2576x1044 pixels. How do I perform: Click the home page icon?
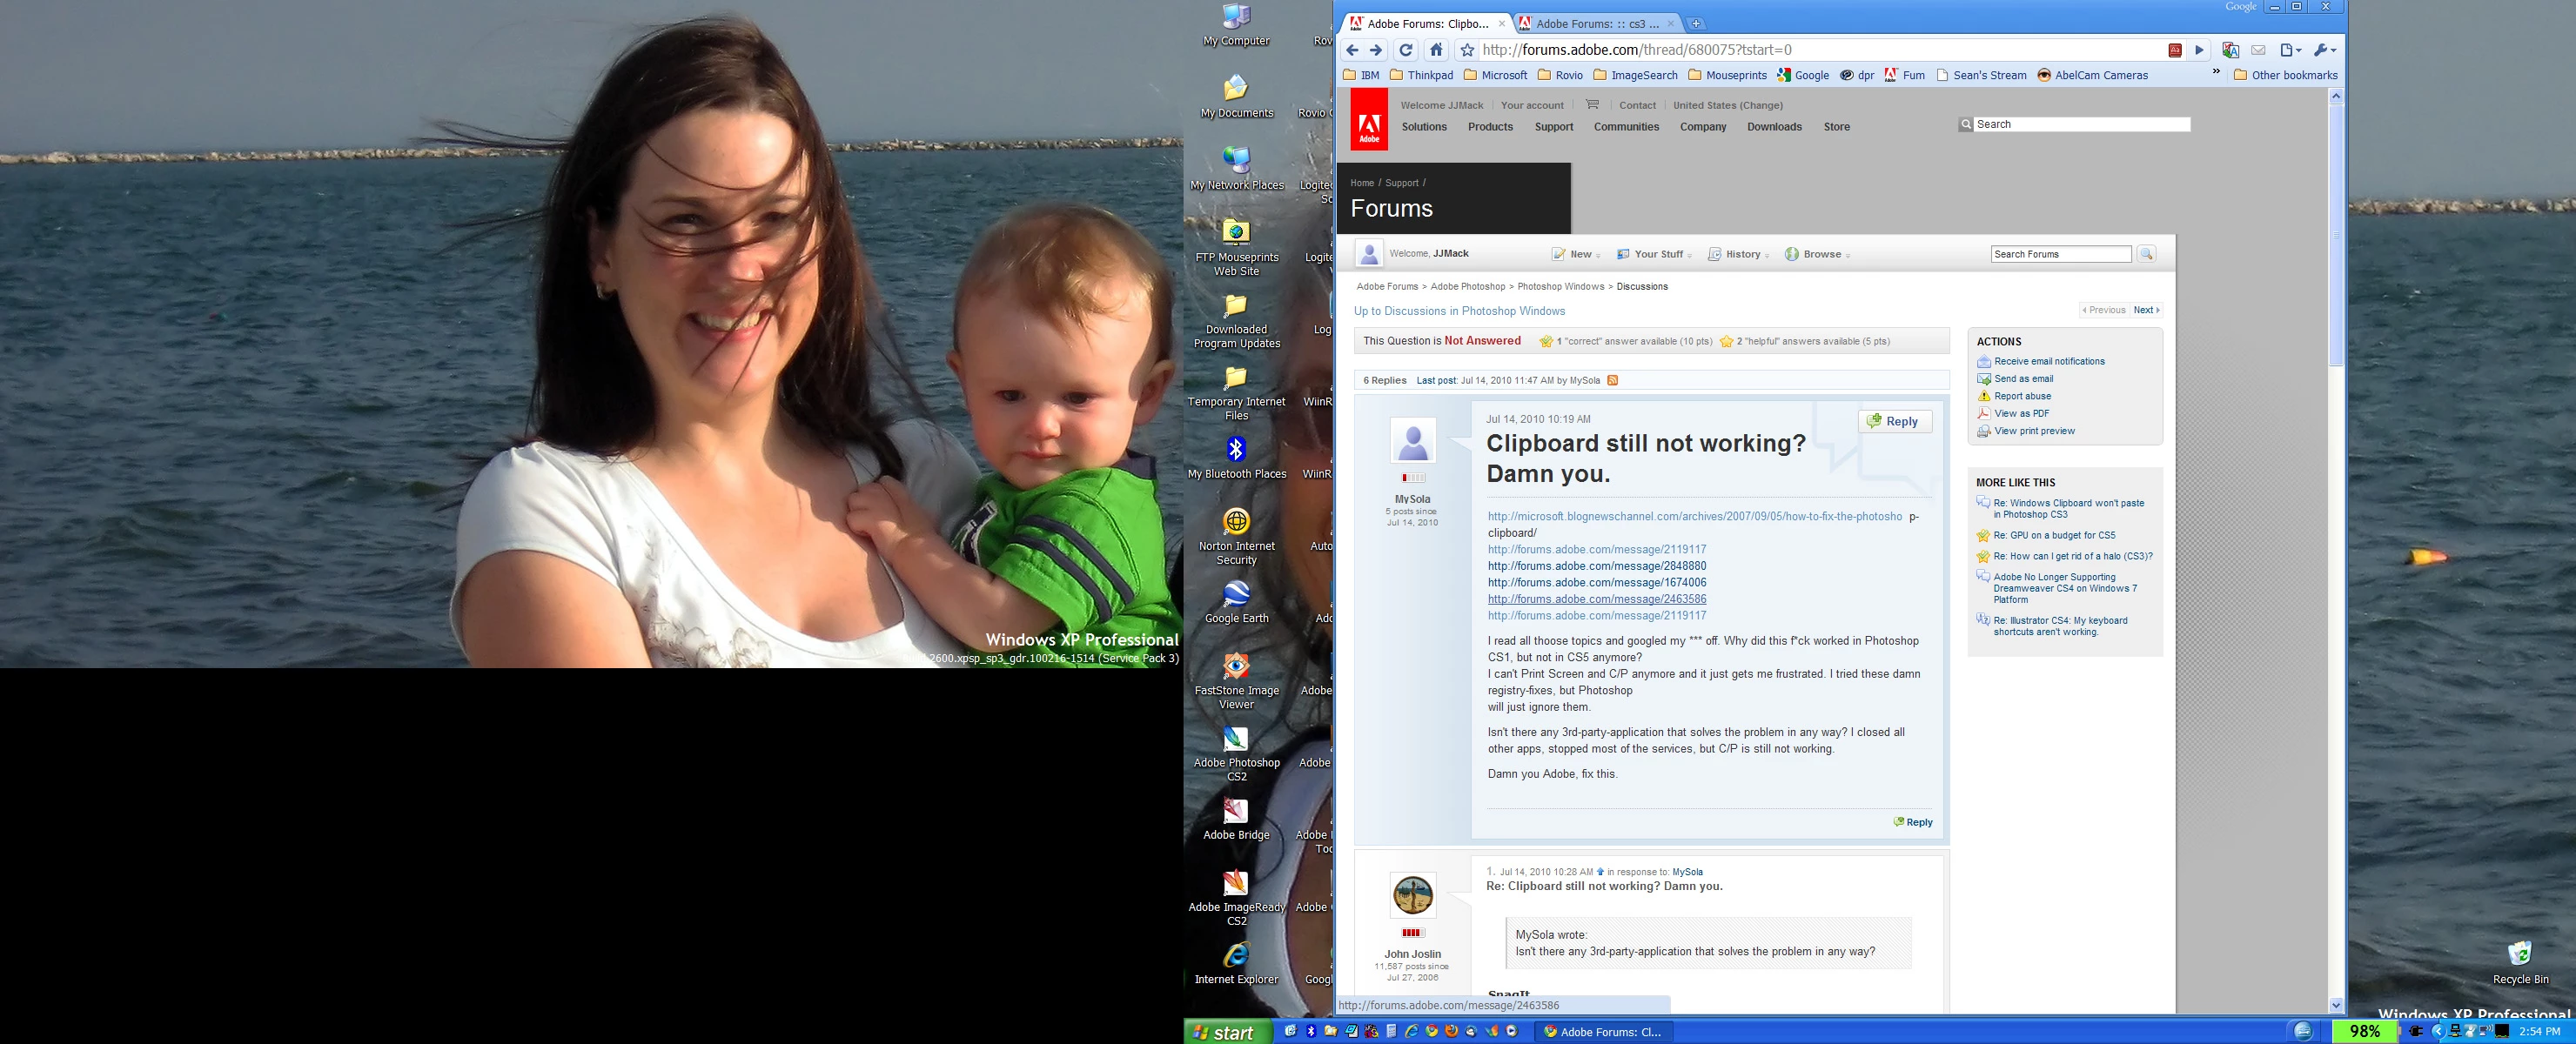(1437, 50)
